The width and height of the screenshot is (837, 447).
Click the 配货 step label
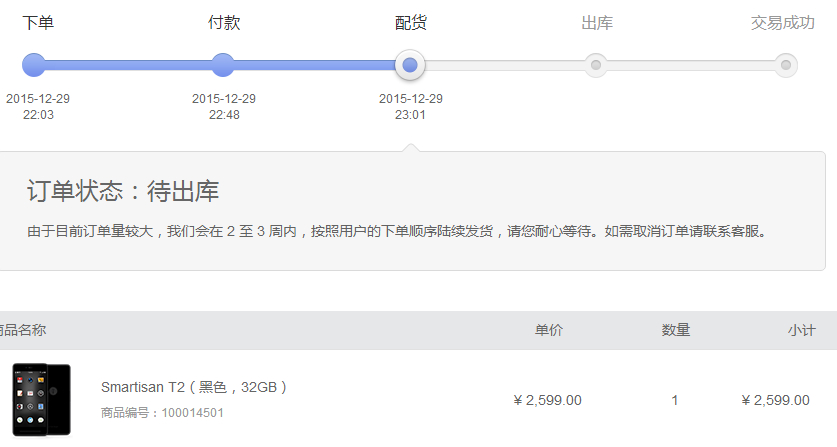click(410, 23)
